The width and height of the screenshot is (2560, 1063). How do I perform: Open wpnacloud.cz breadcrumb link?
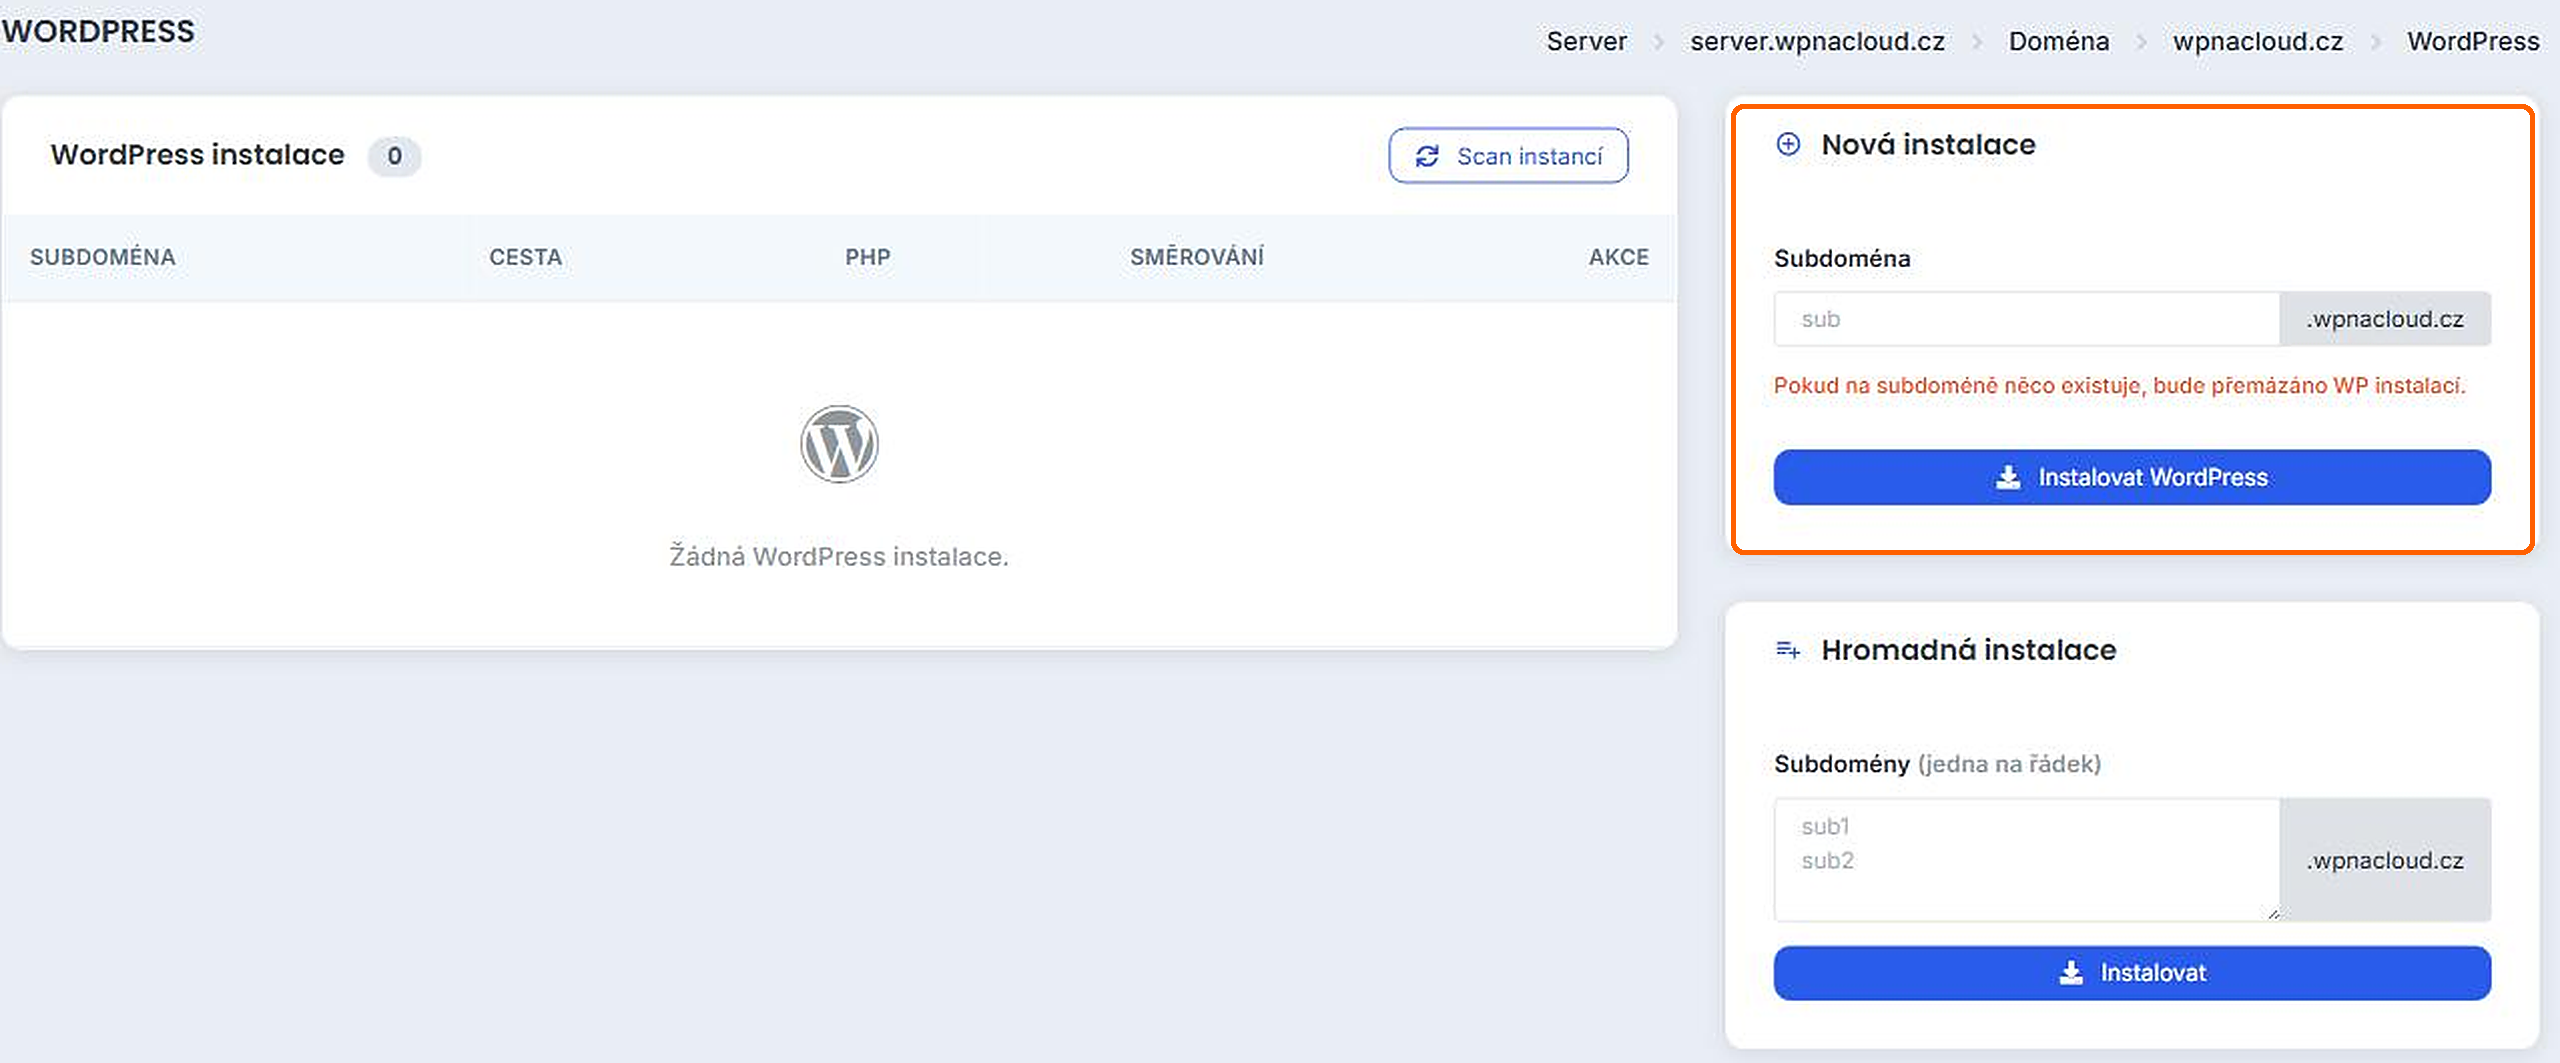pos(2258,41)
